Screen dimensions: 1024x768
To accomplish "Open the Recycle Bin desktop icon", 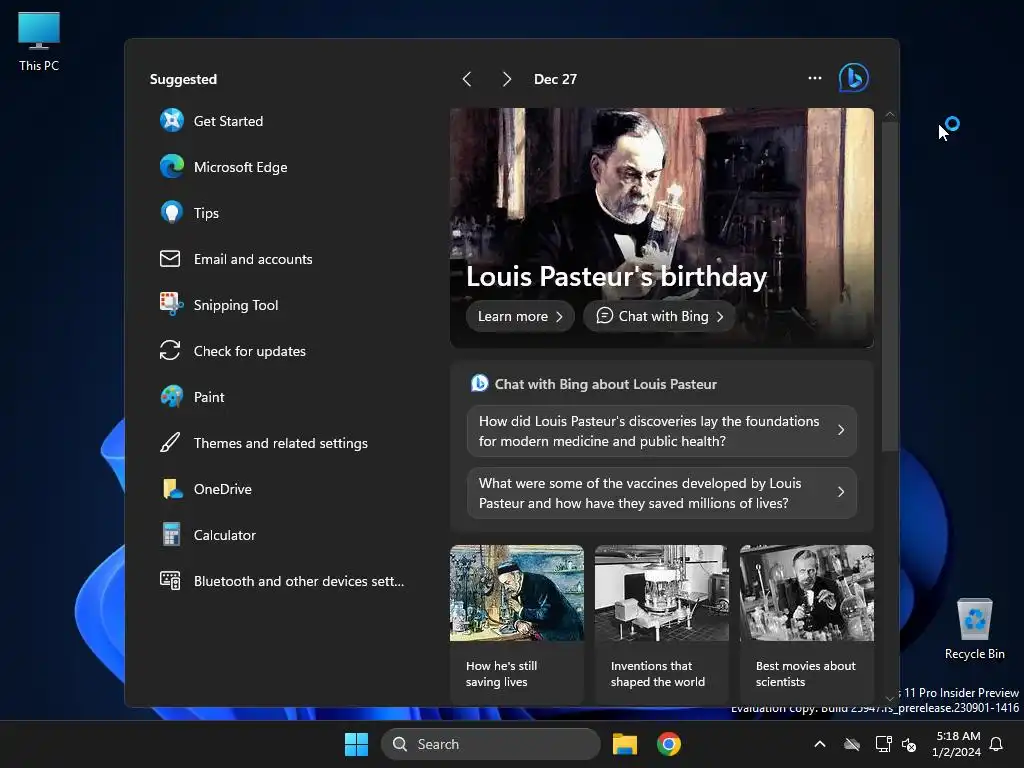I will tap(974, 629).
